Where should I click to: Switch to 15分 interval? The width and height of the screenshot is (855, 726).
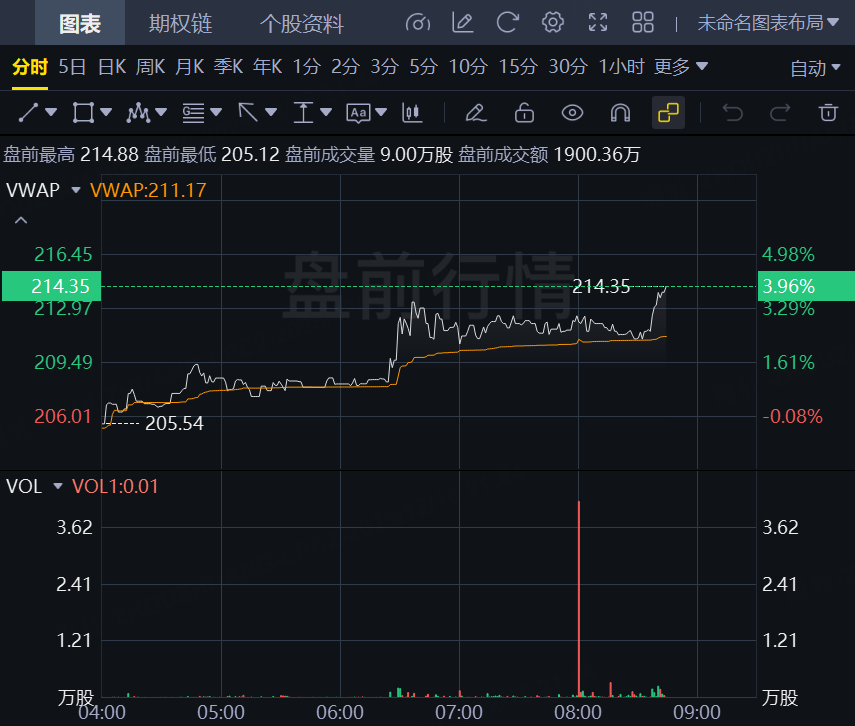(x=518, y=67)
